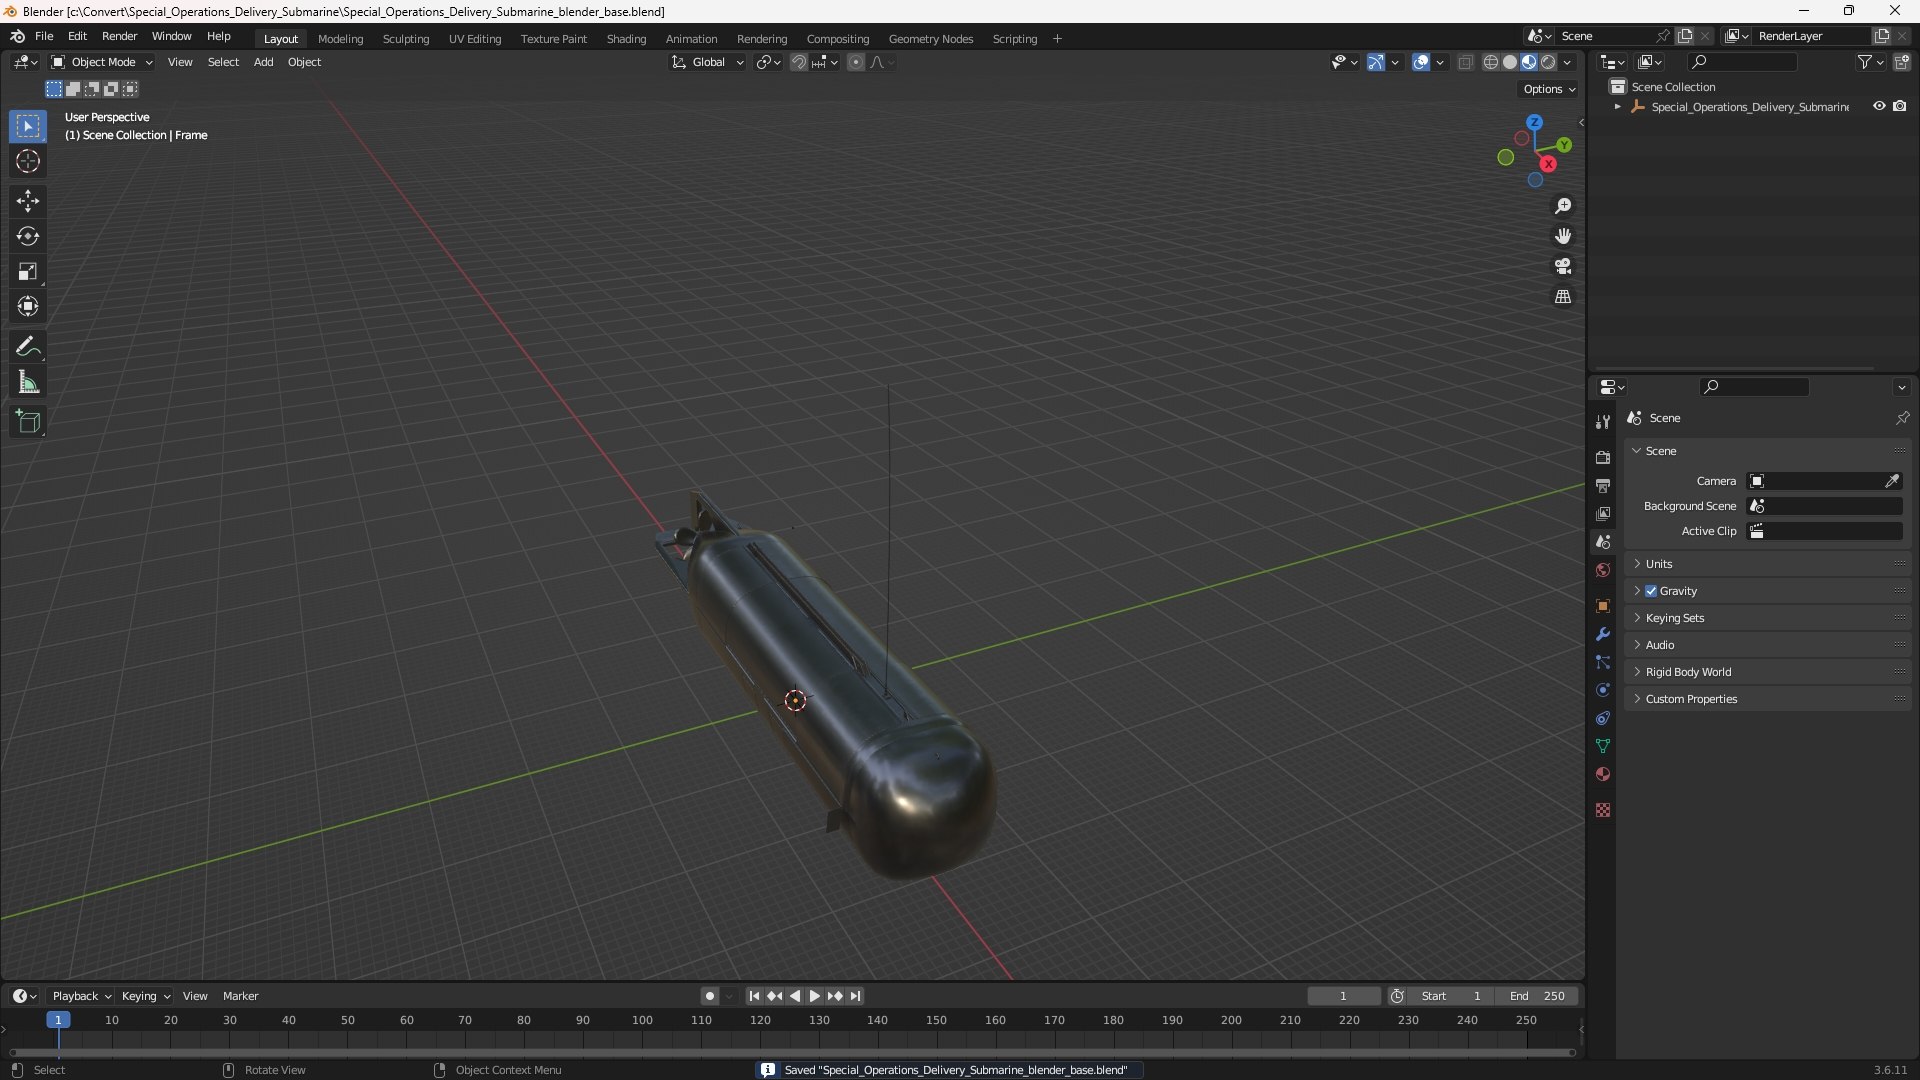Select the Measure tool

(x=28, y=382)
